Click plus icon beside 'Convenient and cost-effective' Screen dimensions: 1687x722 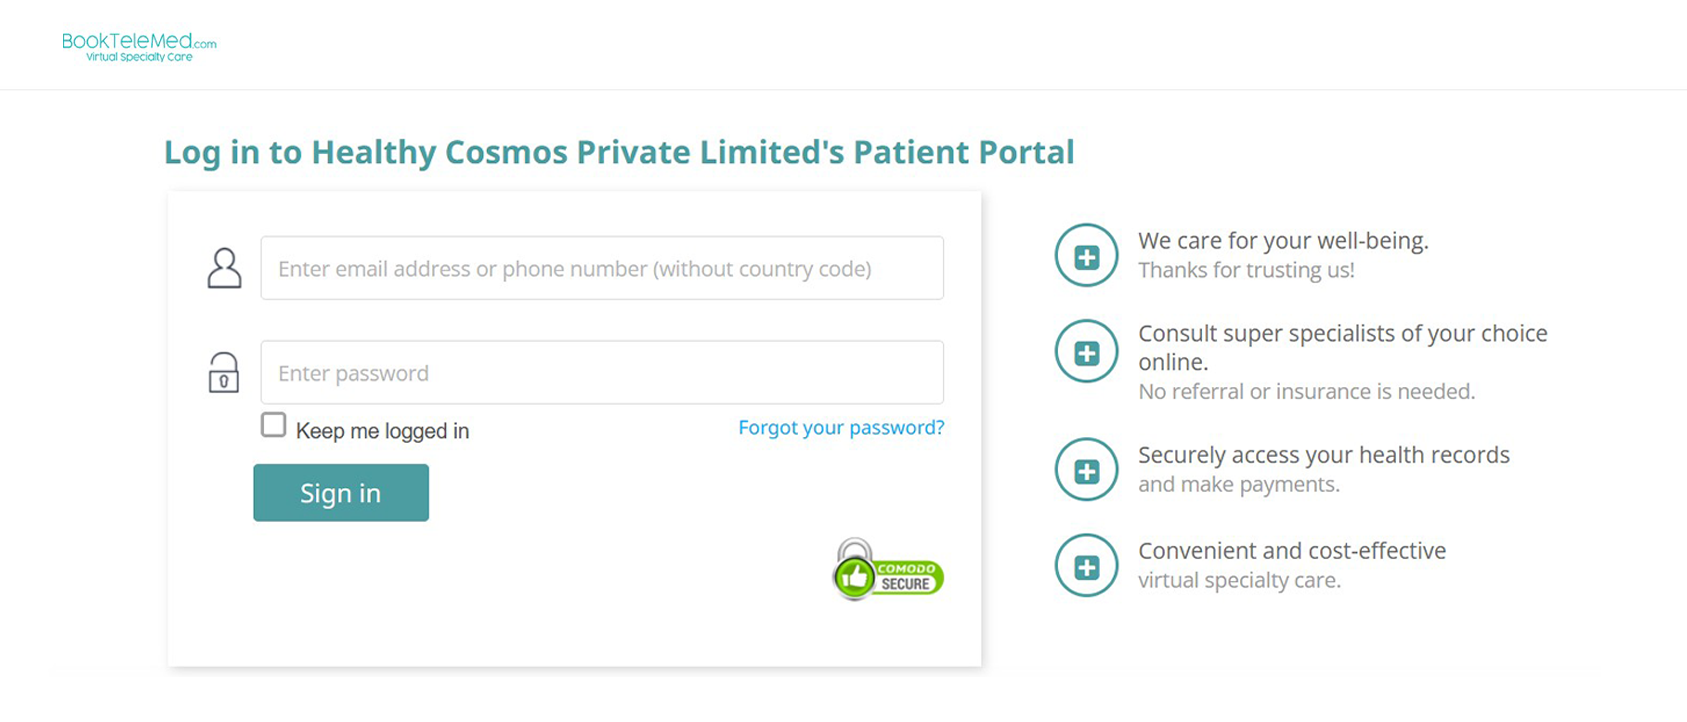pyautogui.click(x=1086, y=566)
